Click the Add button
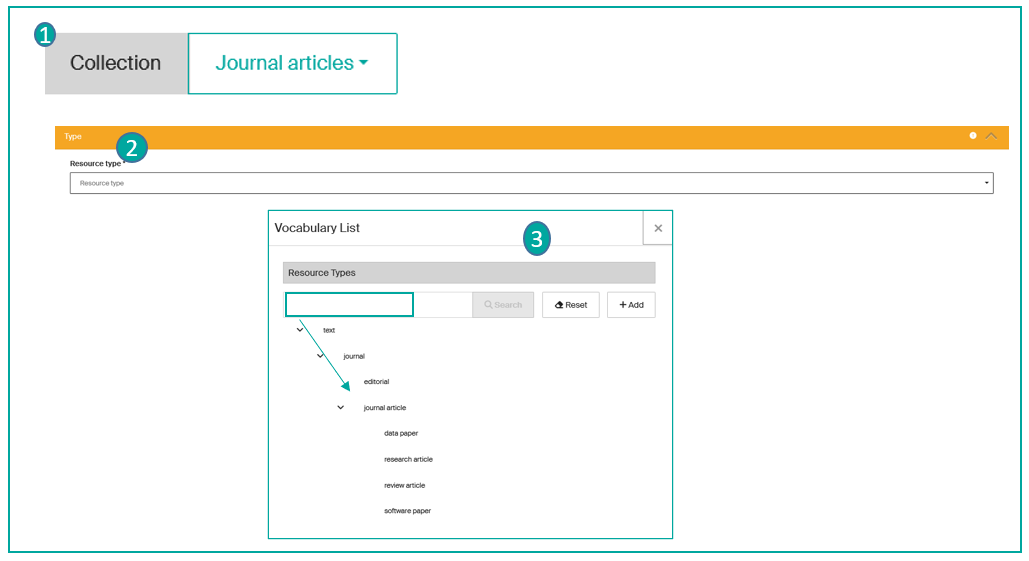 tap(631, 305)
